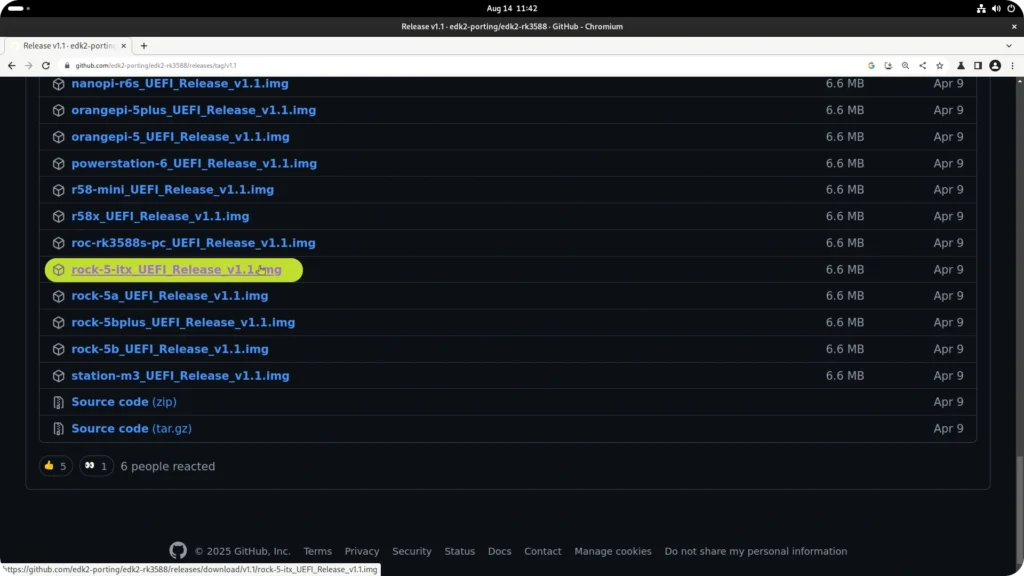Click the GitHub logo in the footer

pyautogui.click(x=178, y=551)
